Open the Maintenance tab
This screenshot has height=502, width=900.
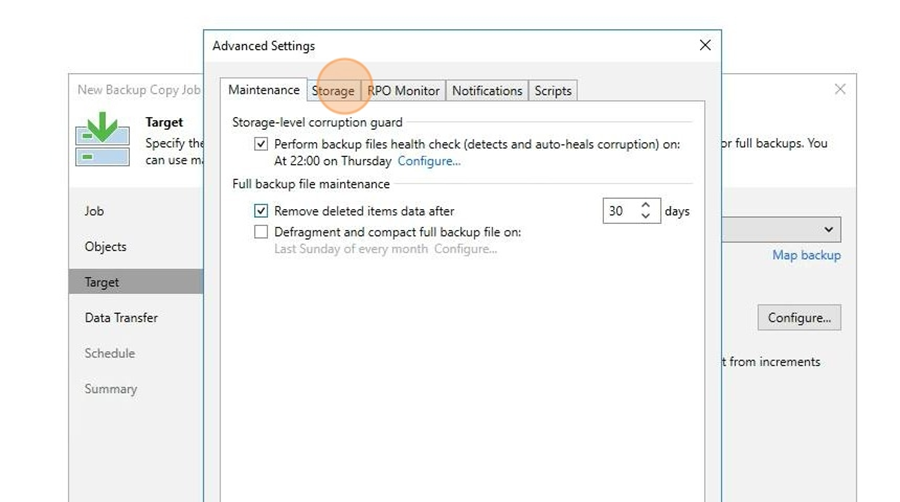click(x=263, y=90)
